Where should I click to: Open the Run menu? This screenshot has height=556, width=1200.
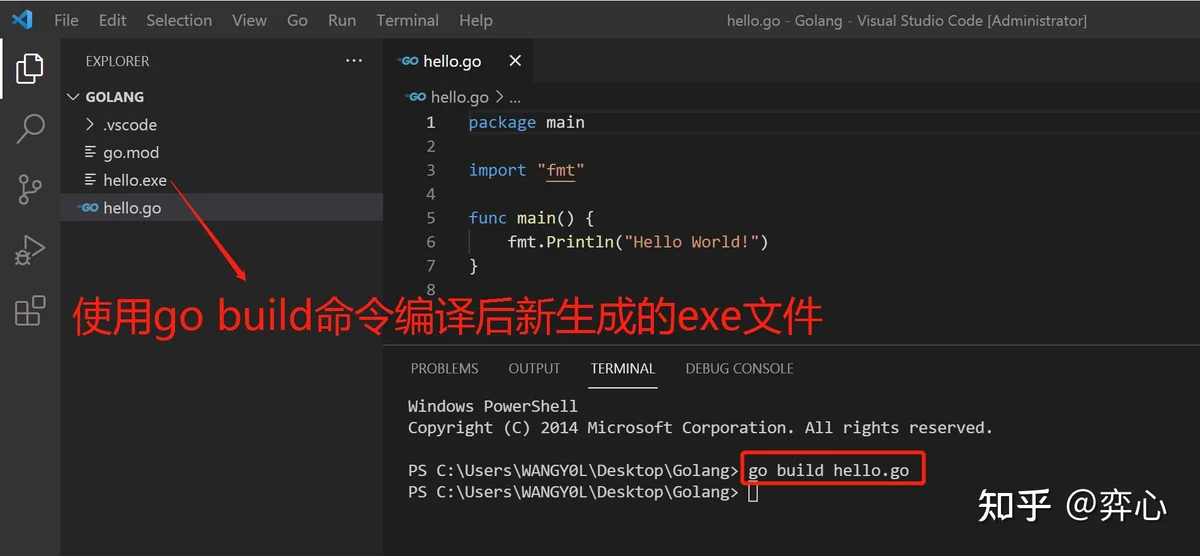coord(342,20)
